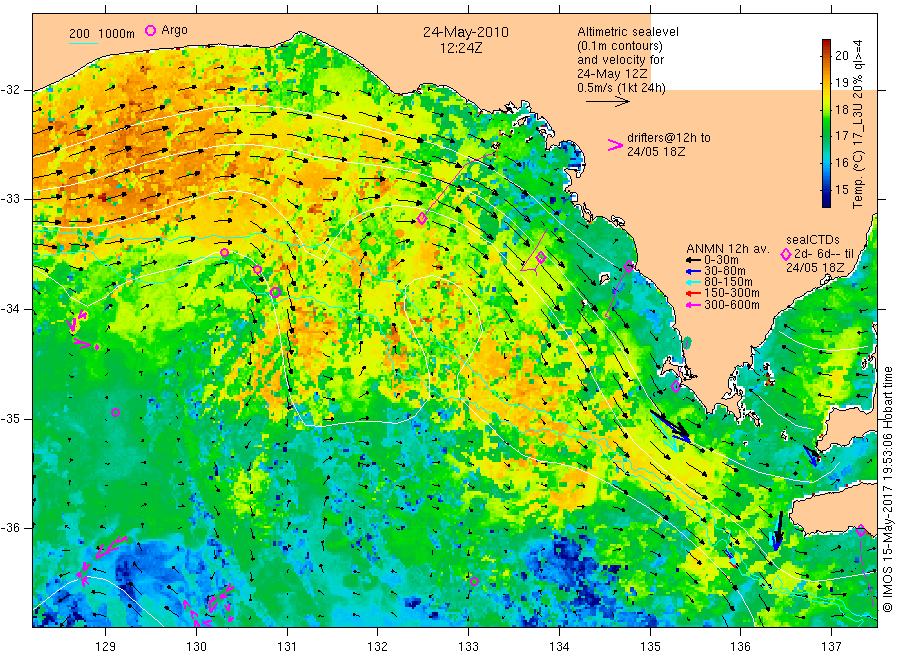Image resolution: width=900 pixels, height=660 pixels.
Task: Click the red 150-300m legend arrow
Action: click(693, 293)
